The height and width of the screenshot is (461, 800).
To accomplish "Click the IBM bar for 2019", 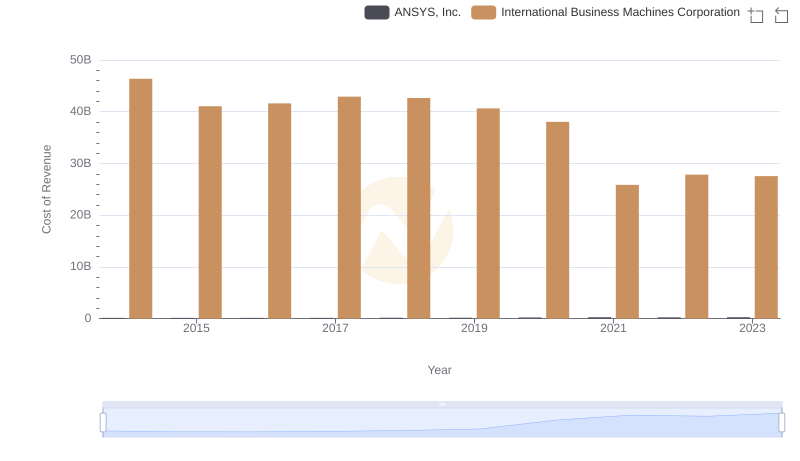I will click(x=488, y=213).
